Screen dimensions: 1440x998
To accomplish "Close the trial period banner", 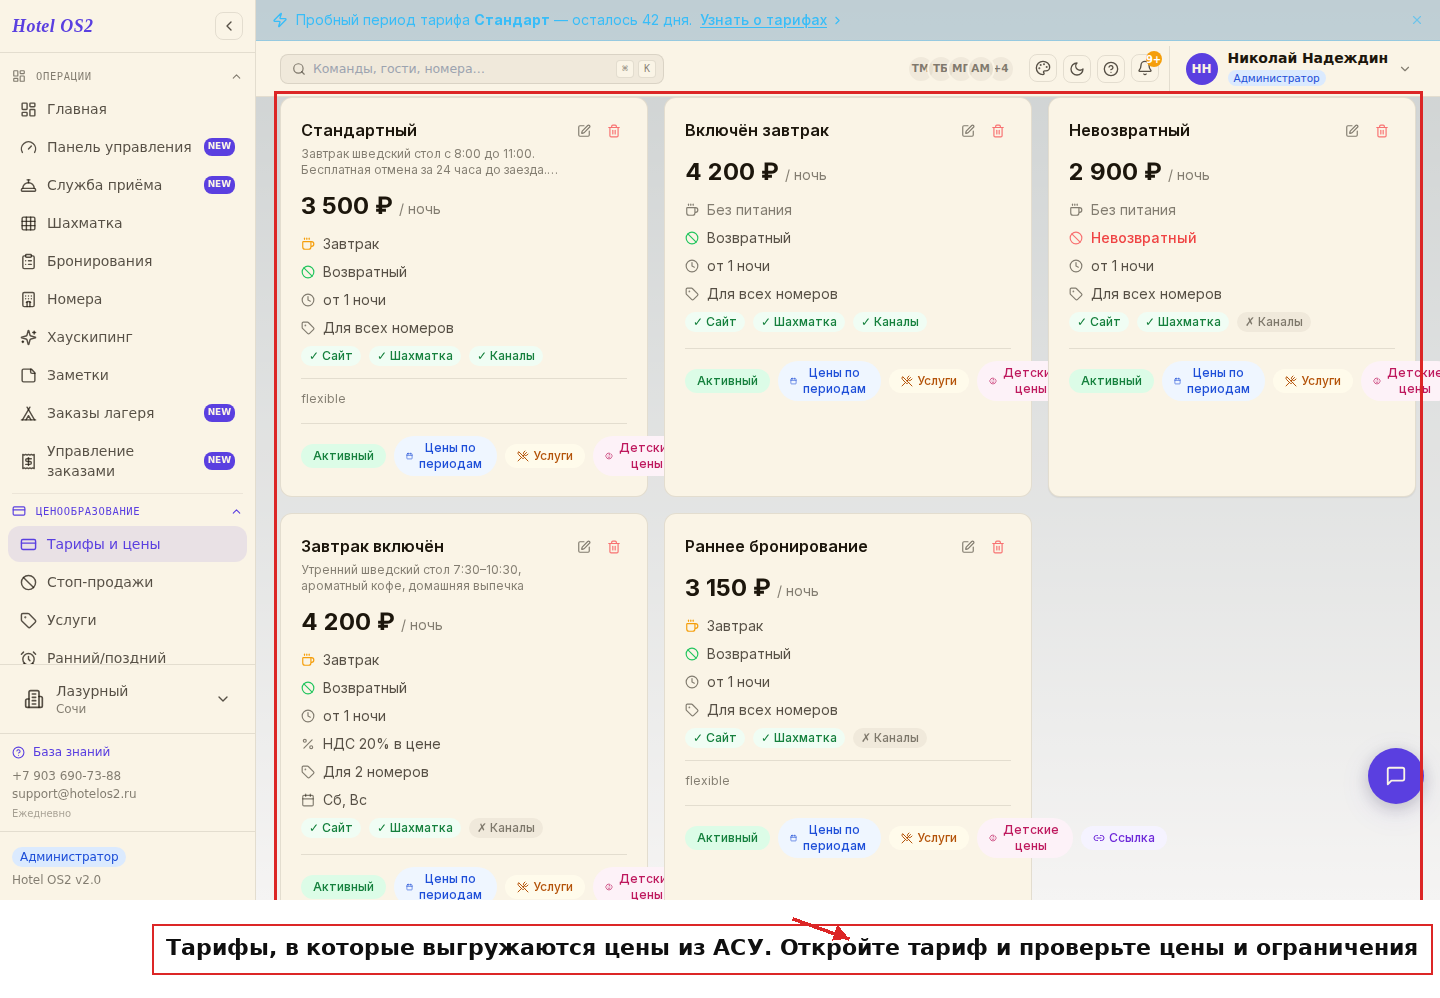I will (1417, 20).
